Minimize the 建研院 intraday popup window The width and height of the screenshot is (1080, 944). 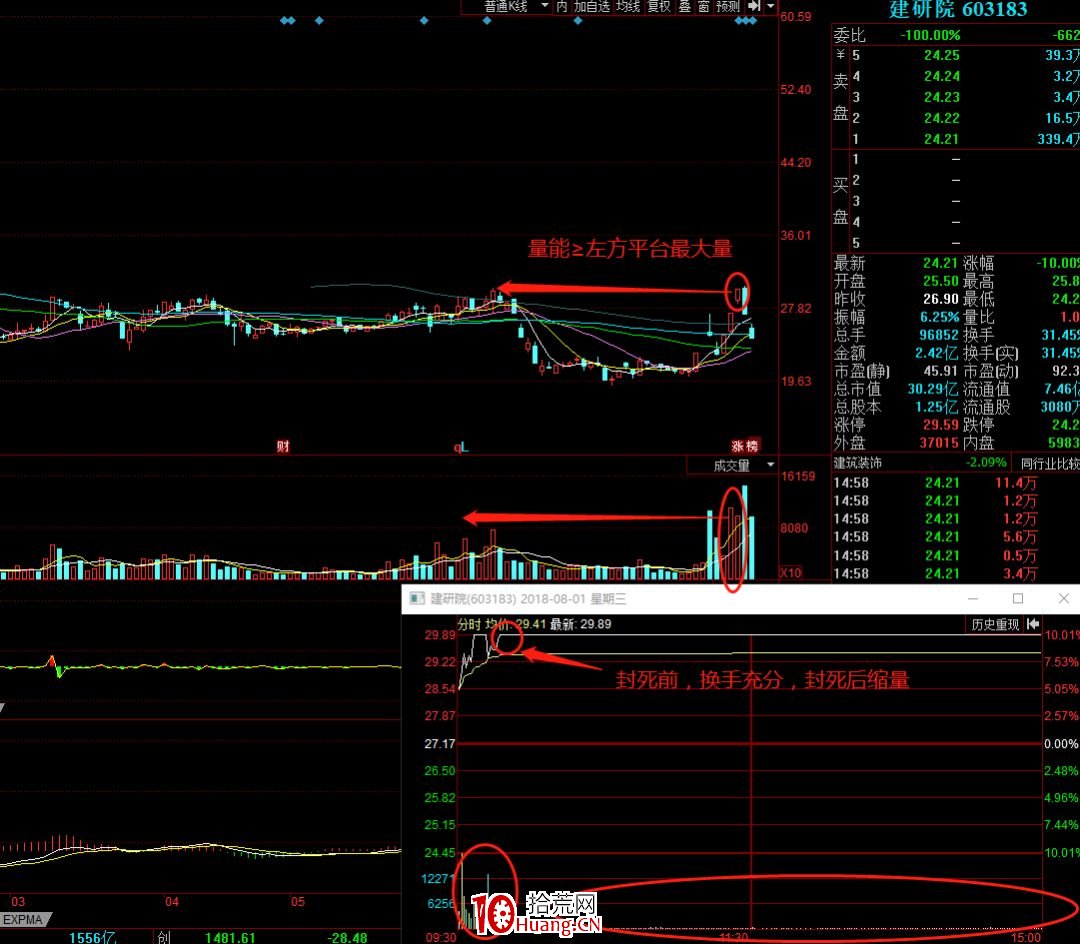coord(973,598)
